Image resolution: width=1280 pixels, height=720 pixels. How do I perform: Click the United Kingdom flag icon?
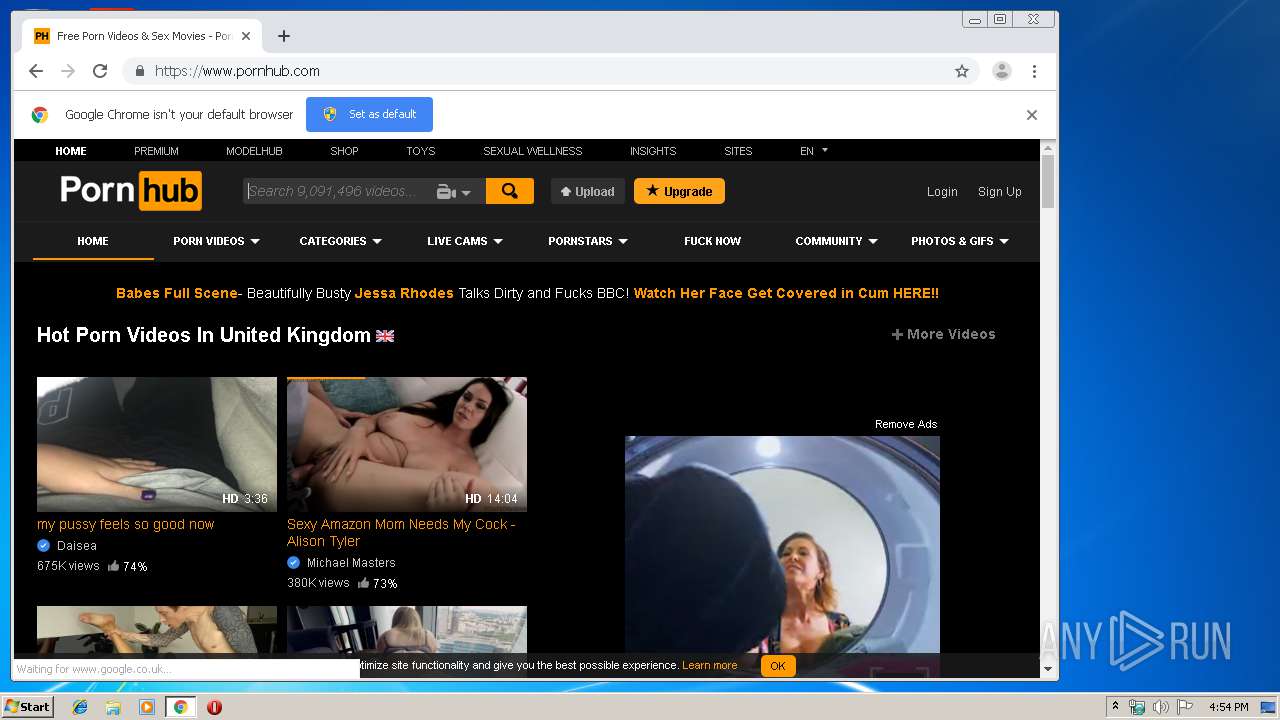click(x=385, y=336)
